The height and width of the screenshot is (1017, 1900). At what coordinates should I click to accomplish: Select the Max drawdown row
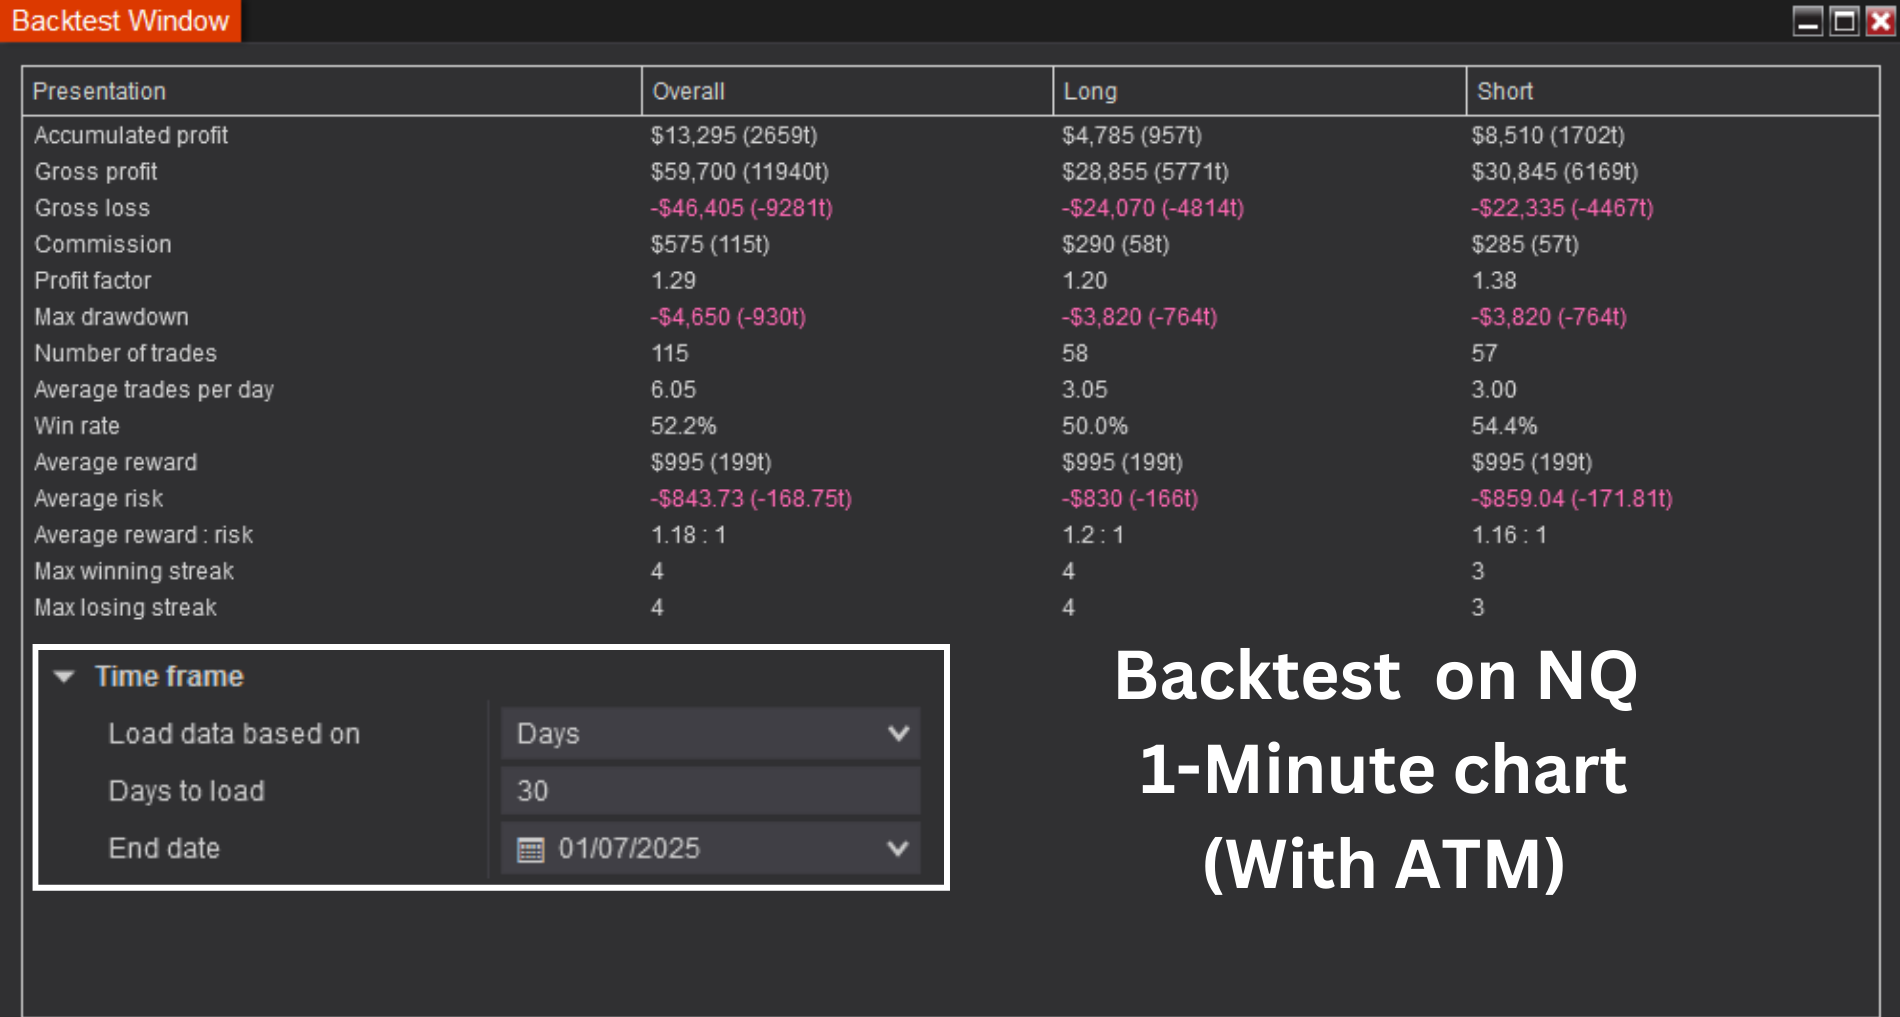point(111,316)
